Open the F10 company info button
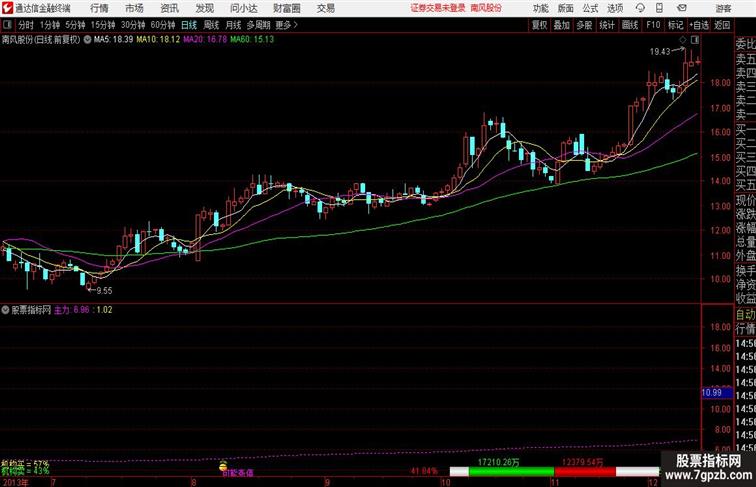 coord(653,25)
